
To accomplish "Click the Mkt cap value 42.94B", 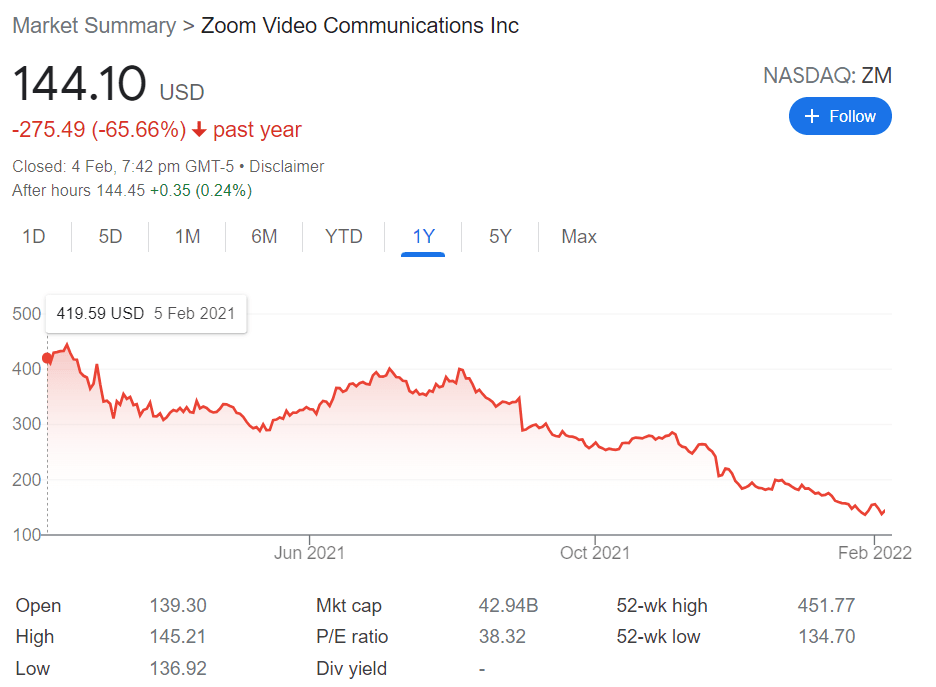I will coord(508,606).
